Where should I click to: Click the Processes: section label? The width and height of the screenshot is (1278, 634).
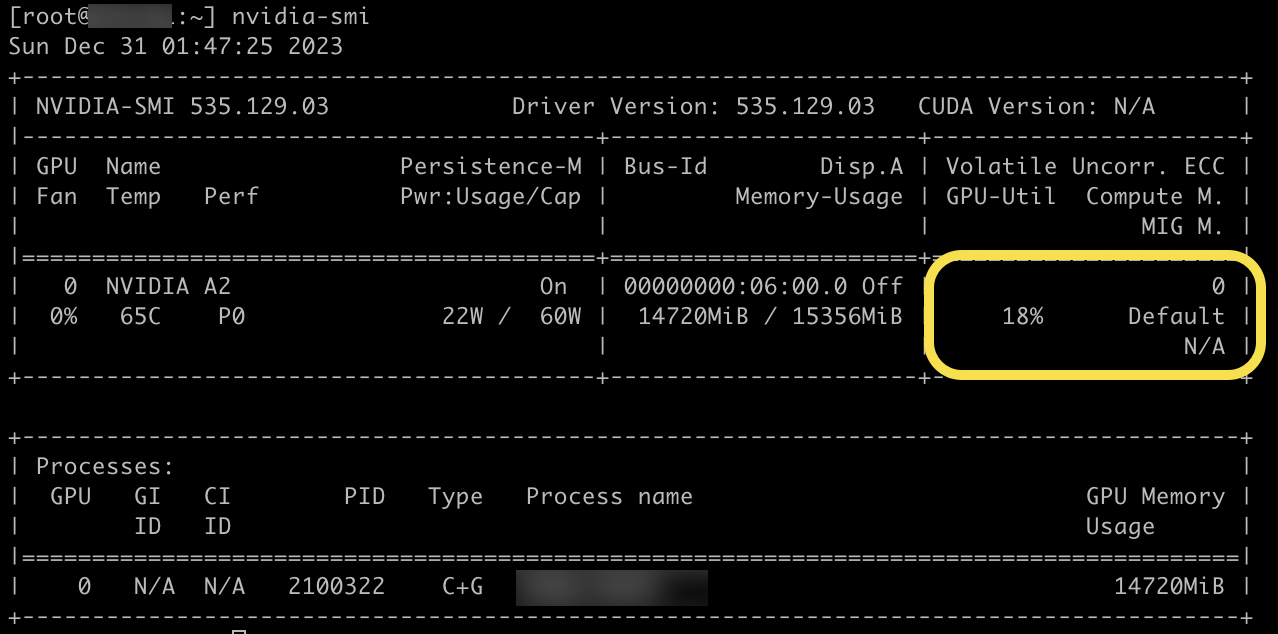[x=105, y=467]
